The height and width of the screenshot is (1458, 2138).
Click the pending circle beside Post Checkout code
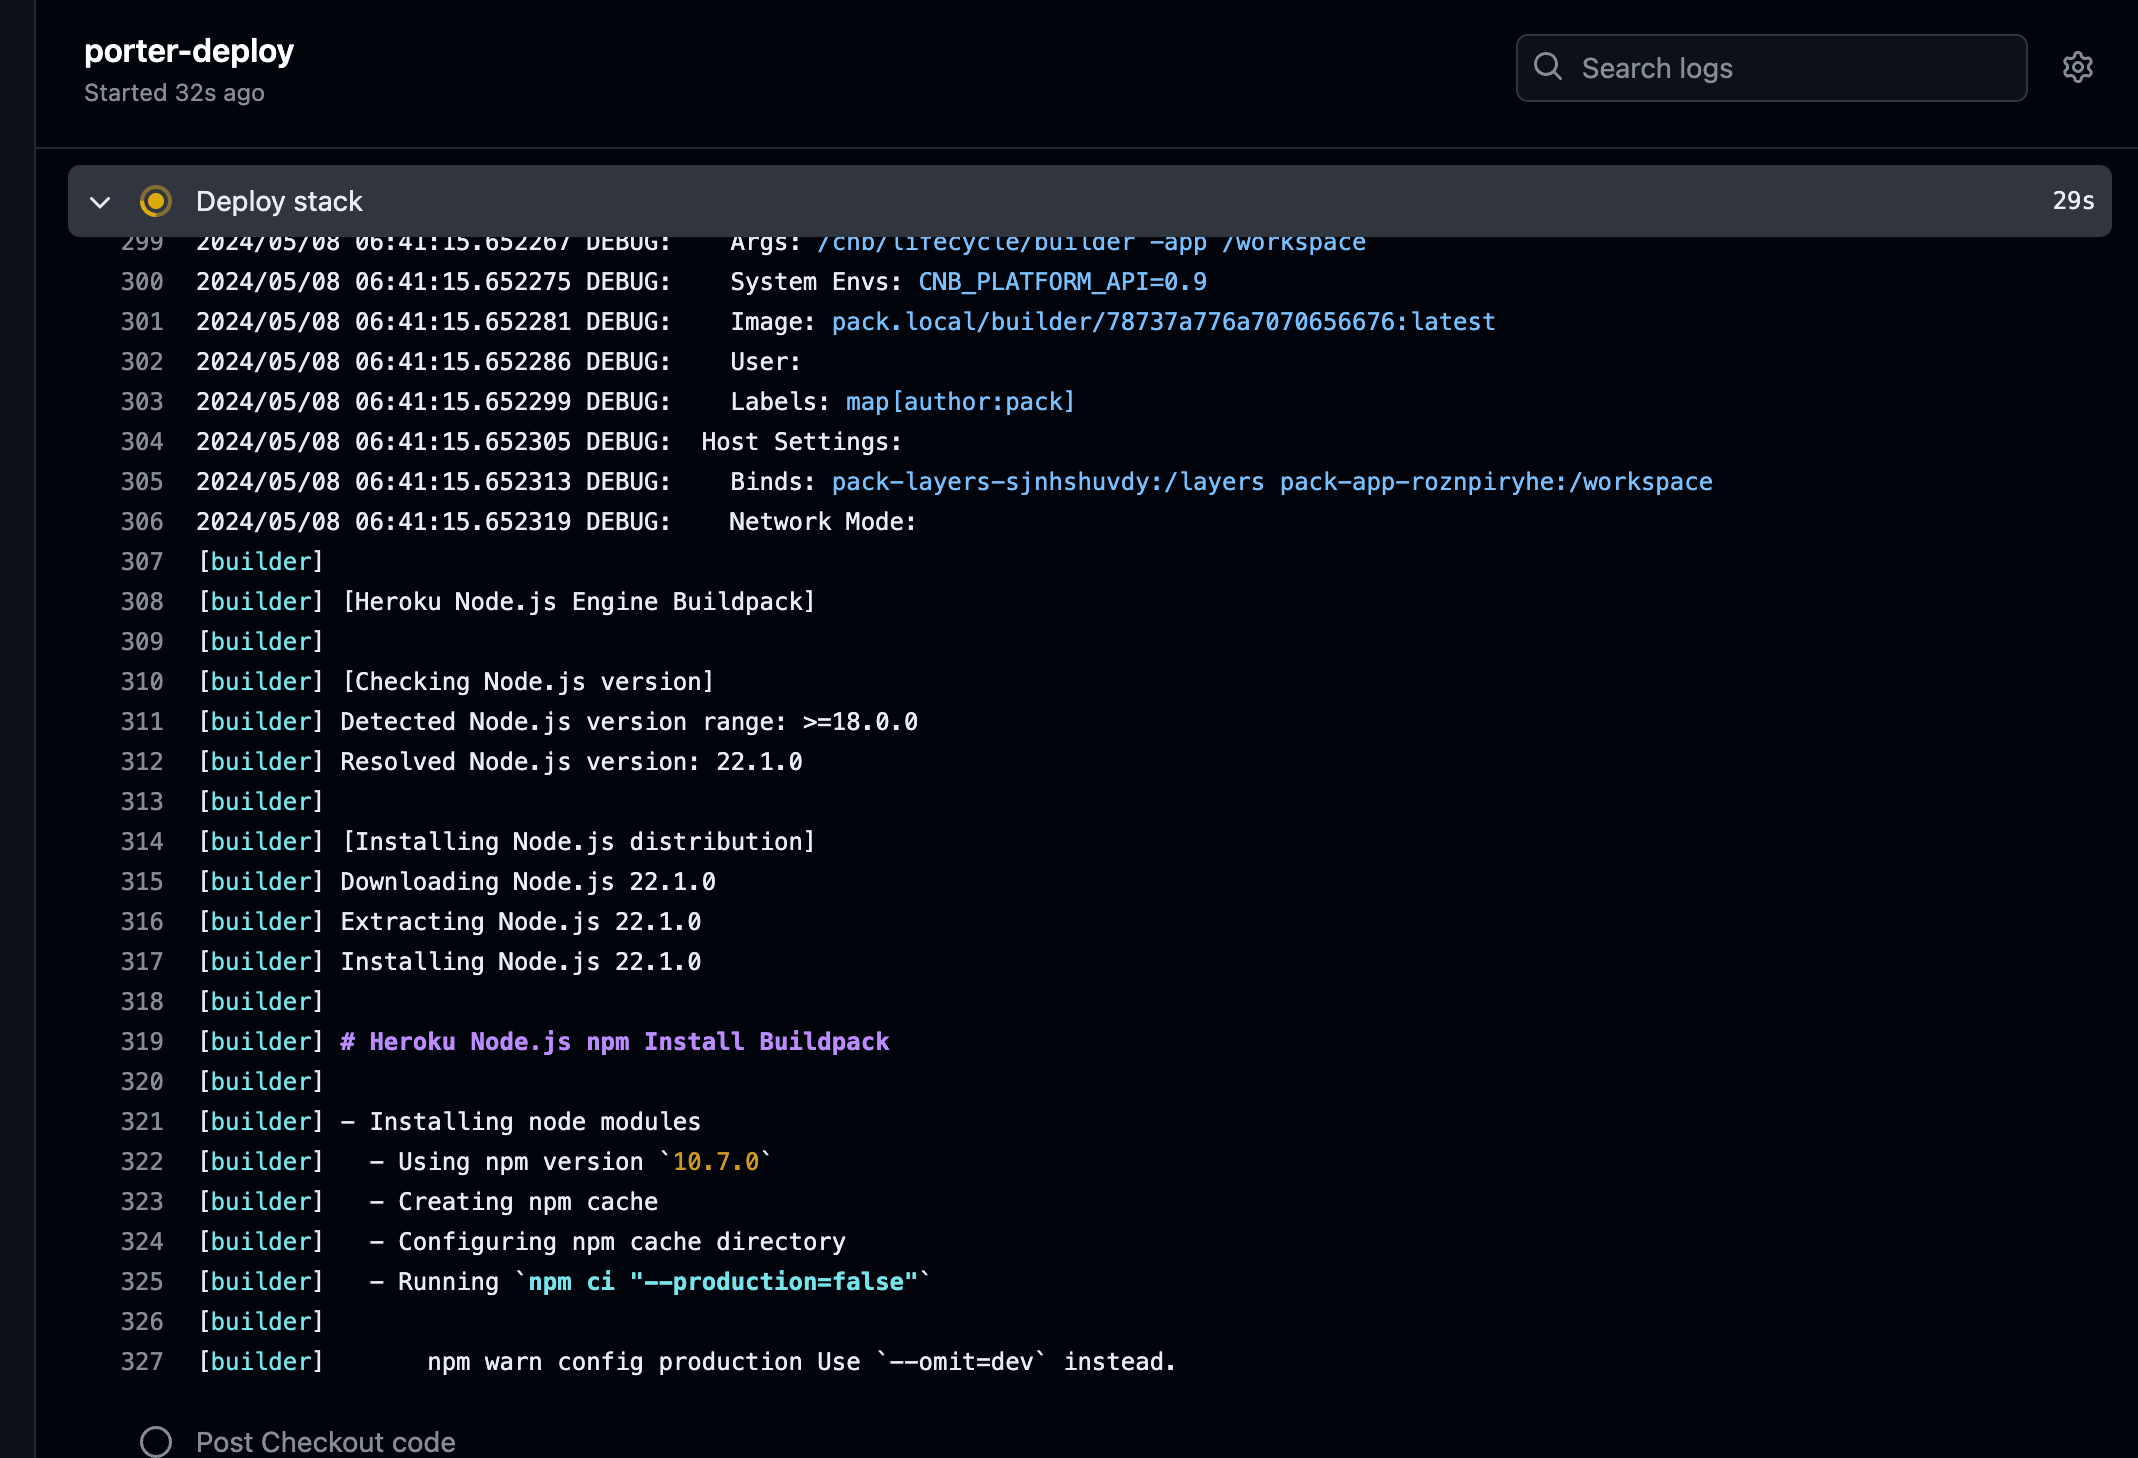155,1441
